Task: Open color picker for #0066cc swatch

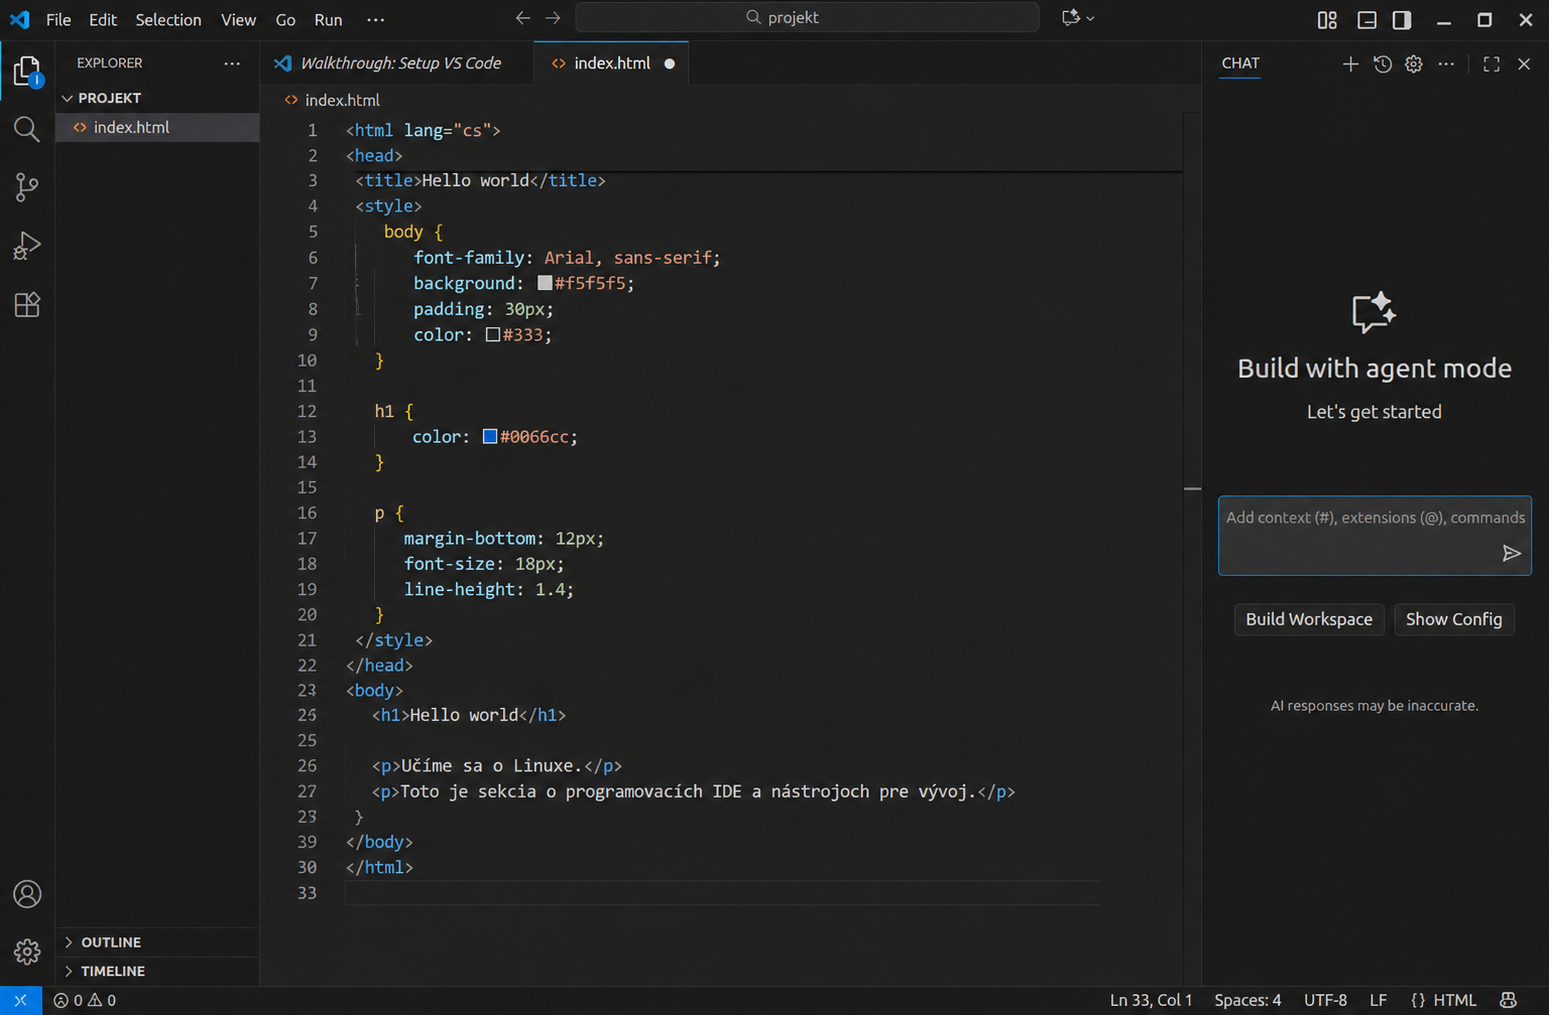Action: click(x=490, y=436)
